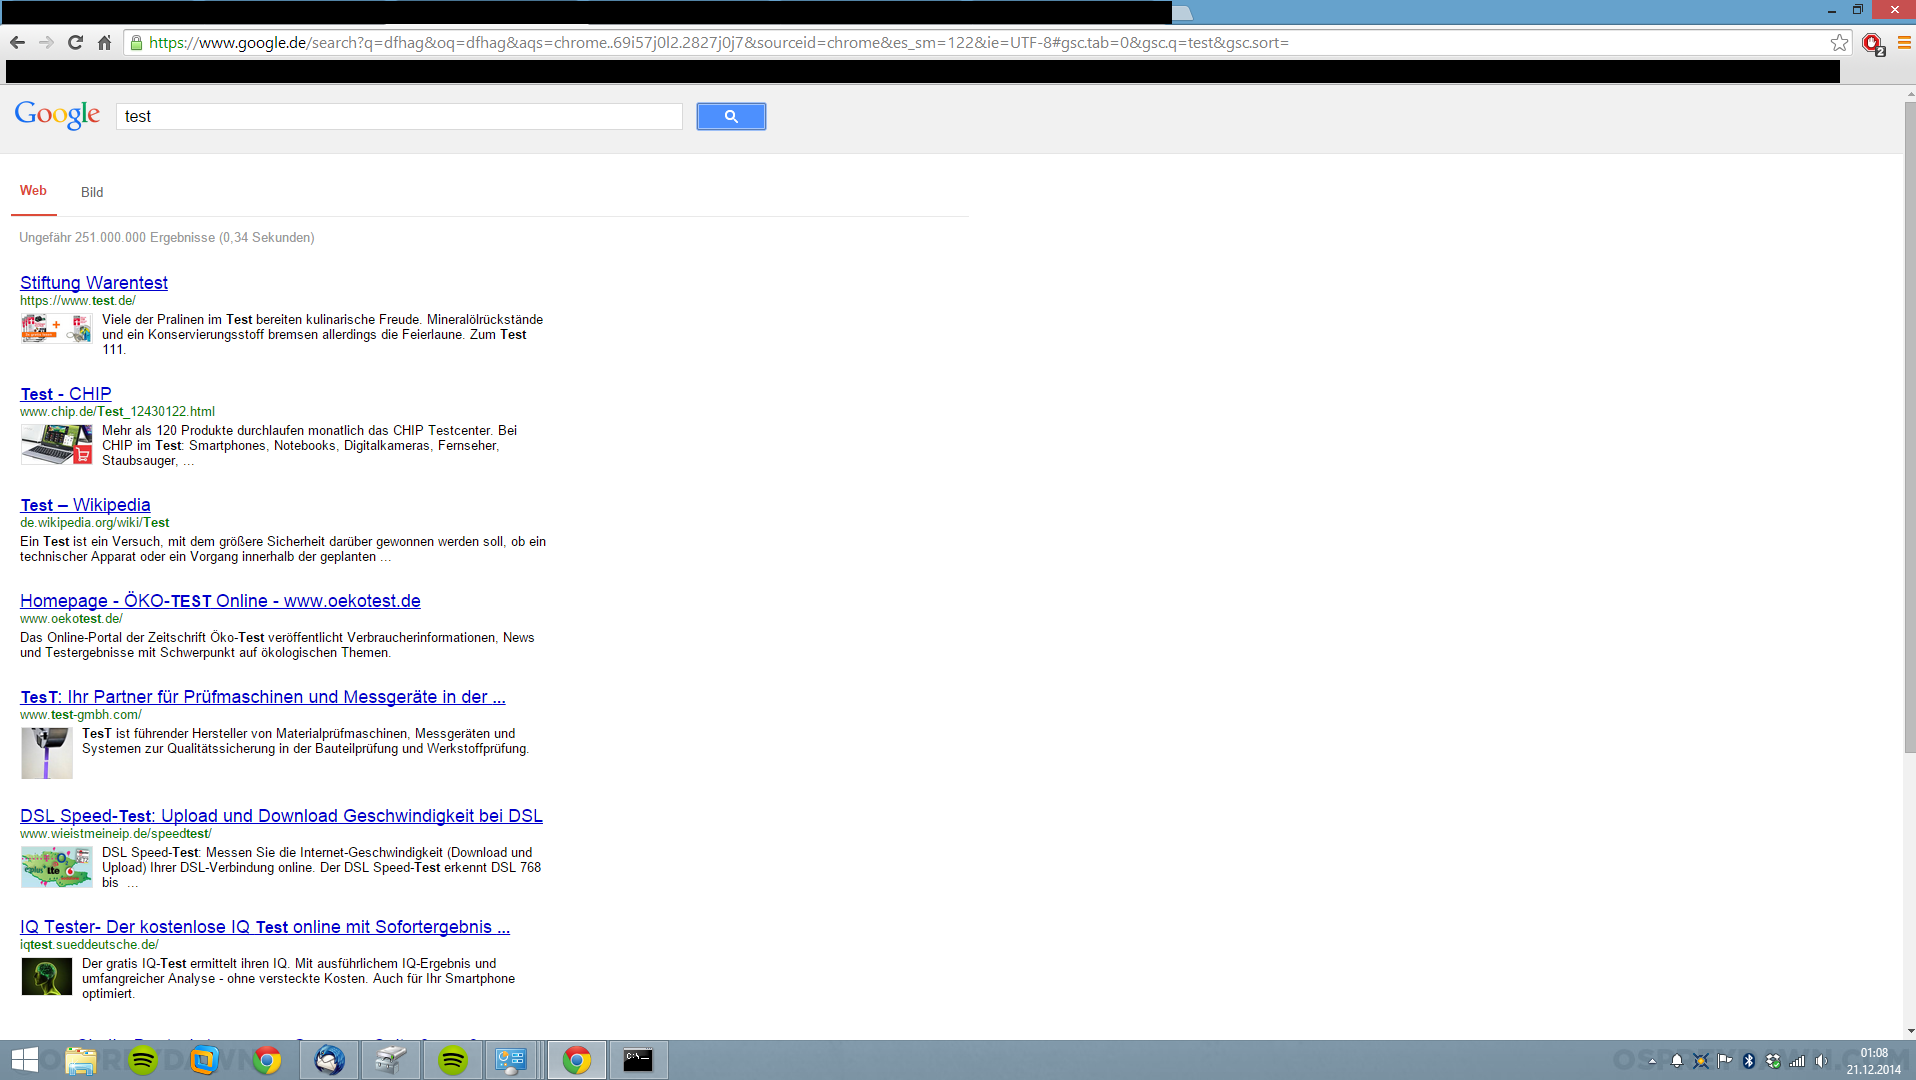Show hidden tray icons arrow
This screenshot has width=1916, height=1080.
click(x=1652, y=1061)
